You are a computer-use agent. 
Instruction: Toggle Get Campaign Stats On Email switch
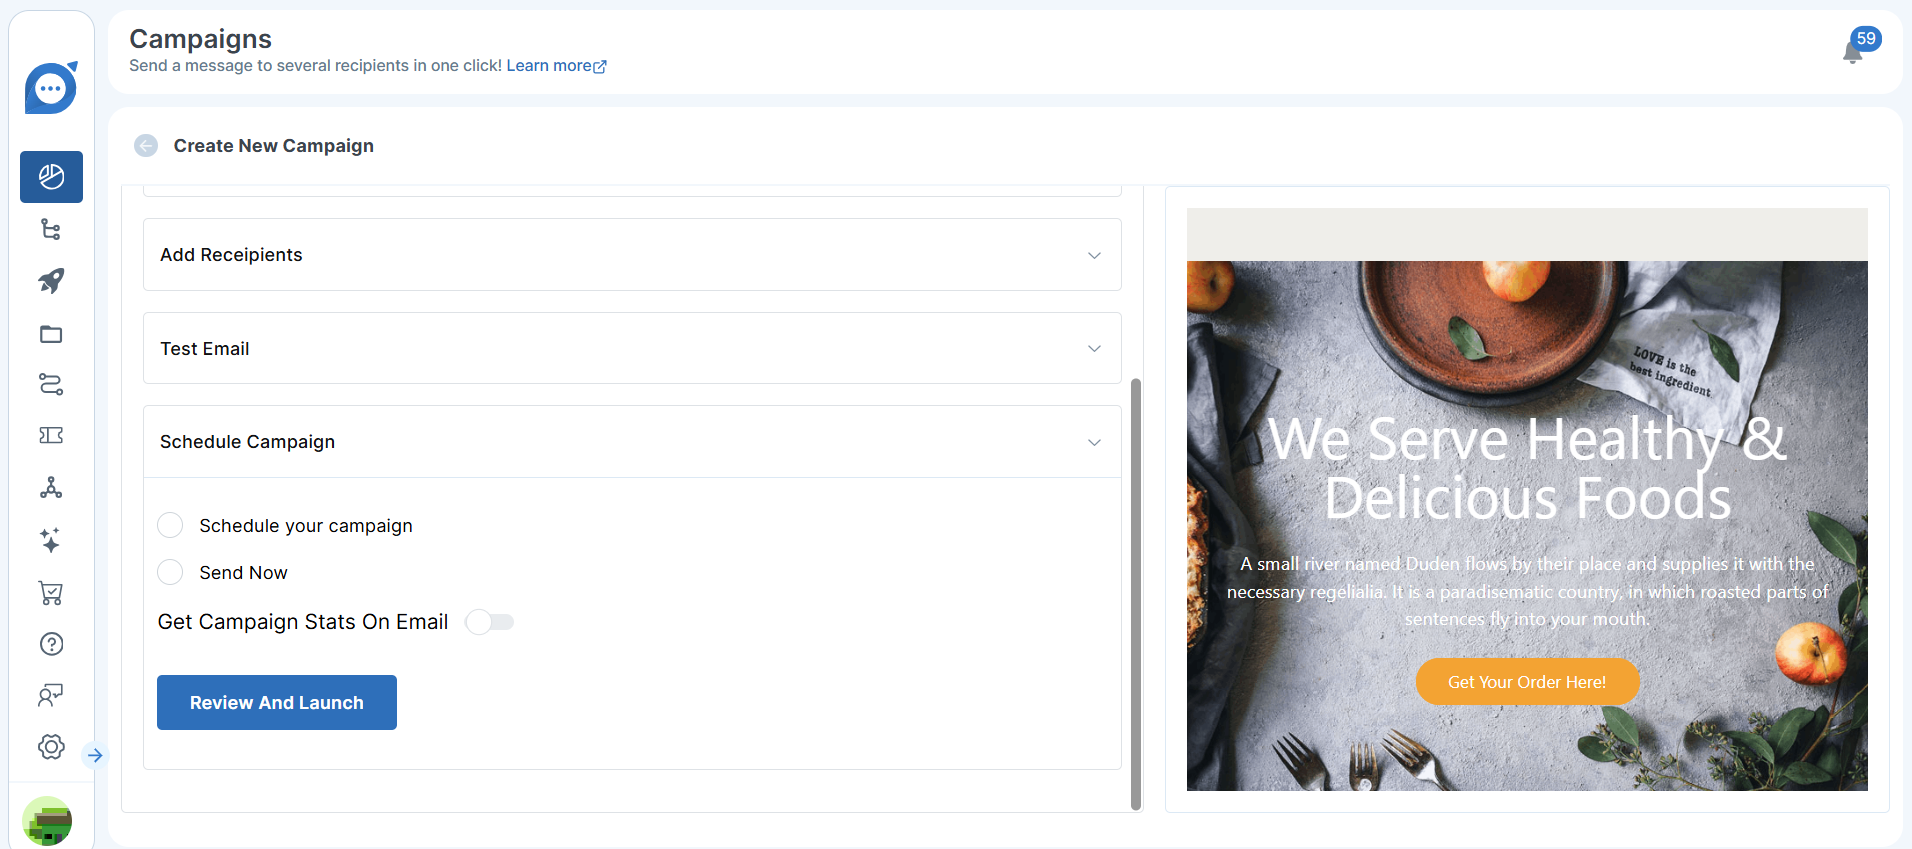490,622
